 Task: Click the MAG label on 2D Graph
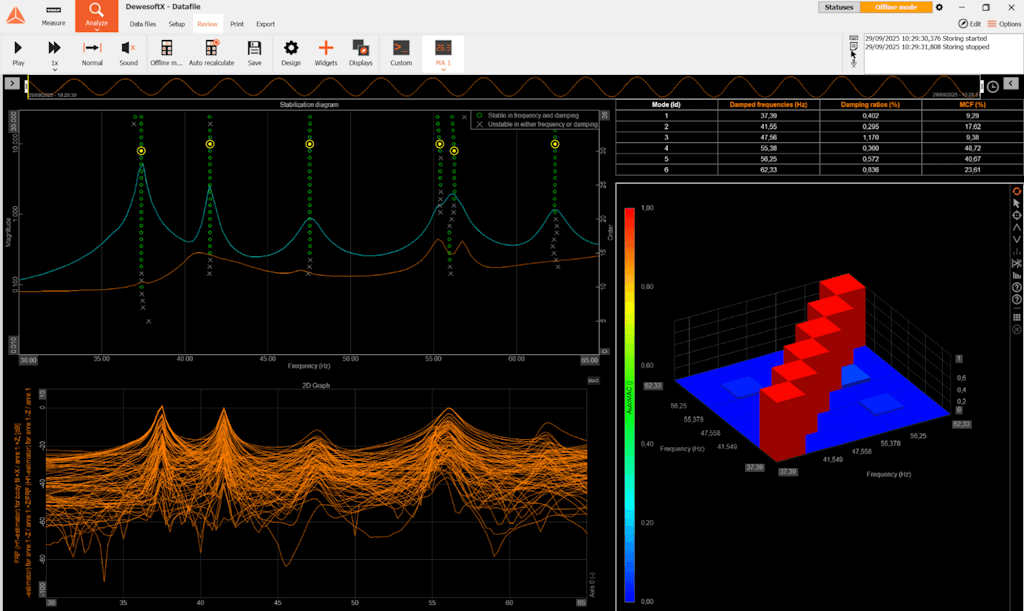(x=593, y=381)
